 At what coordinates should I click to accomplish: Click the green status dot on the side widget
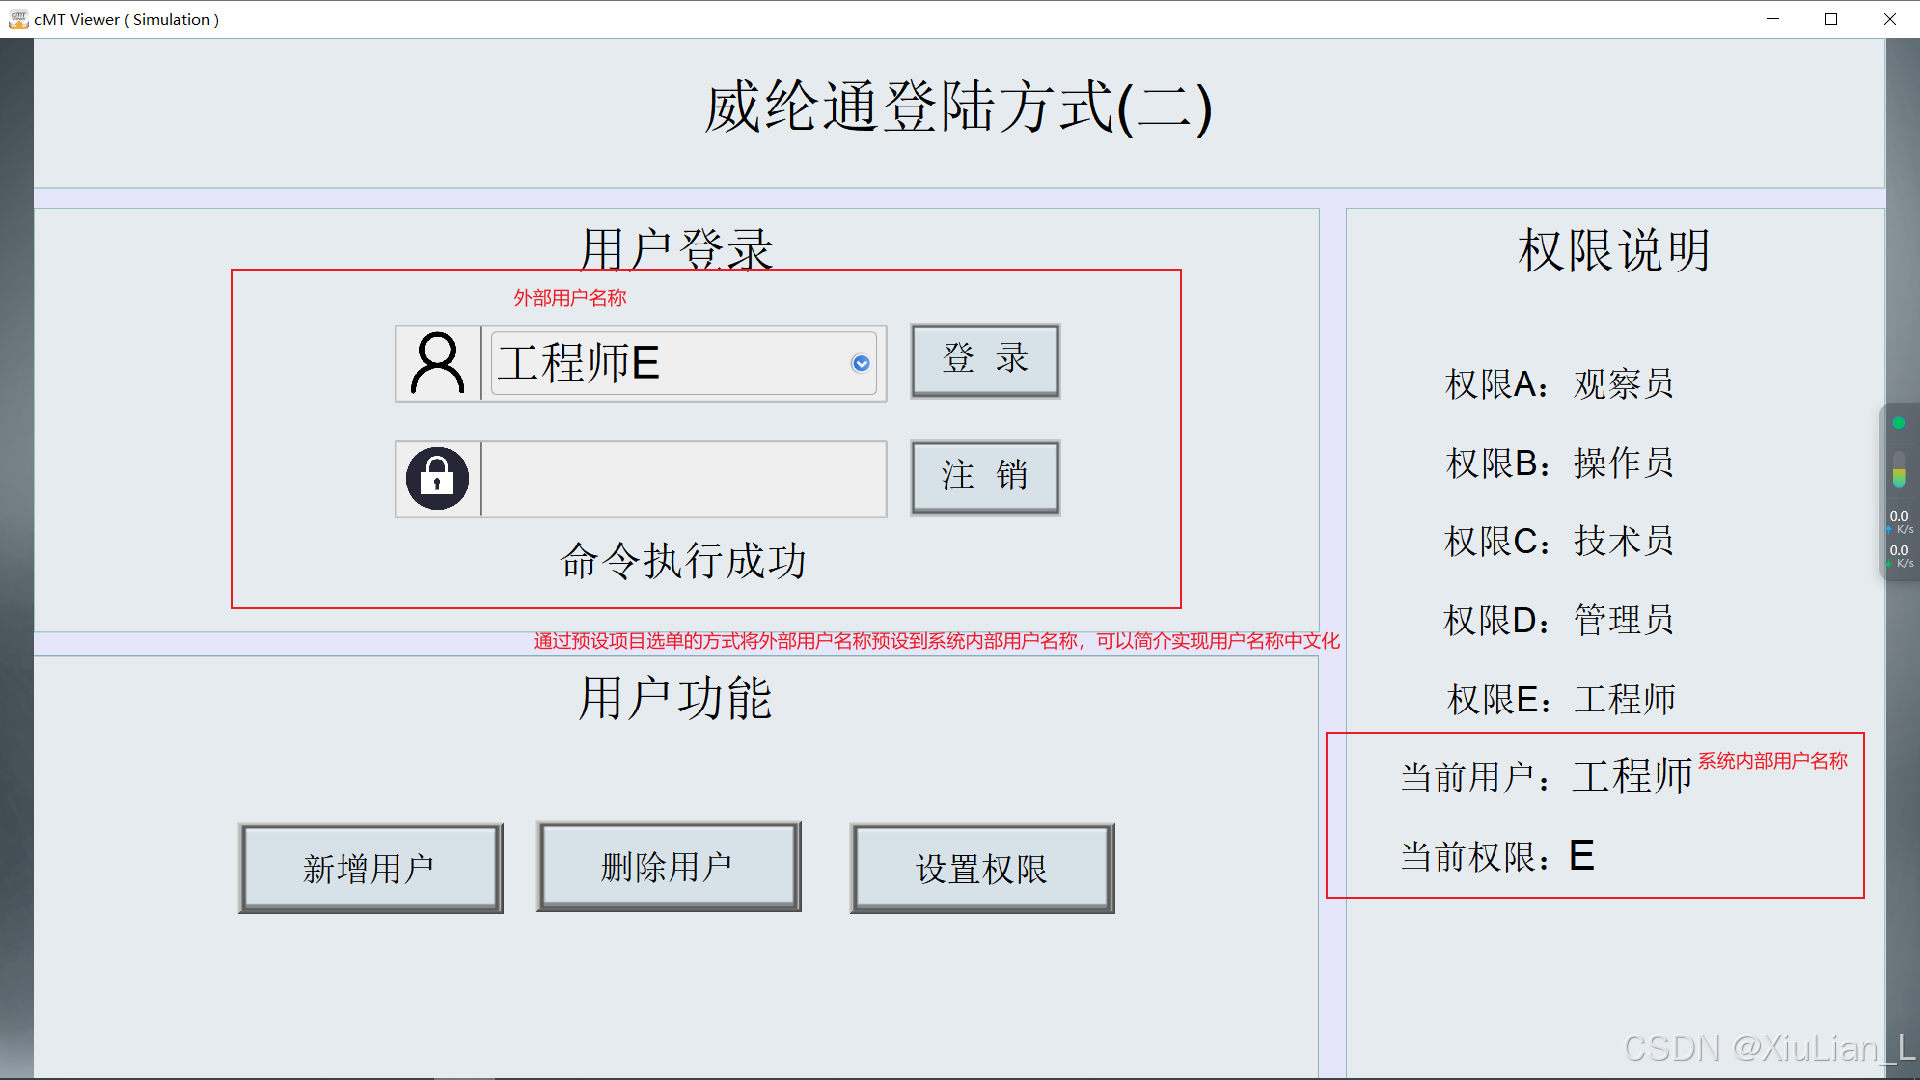[x=1898, y=423]
